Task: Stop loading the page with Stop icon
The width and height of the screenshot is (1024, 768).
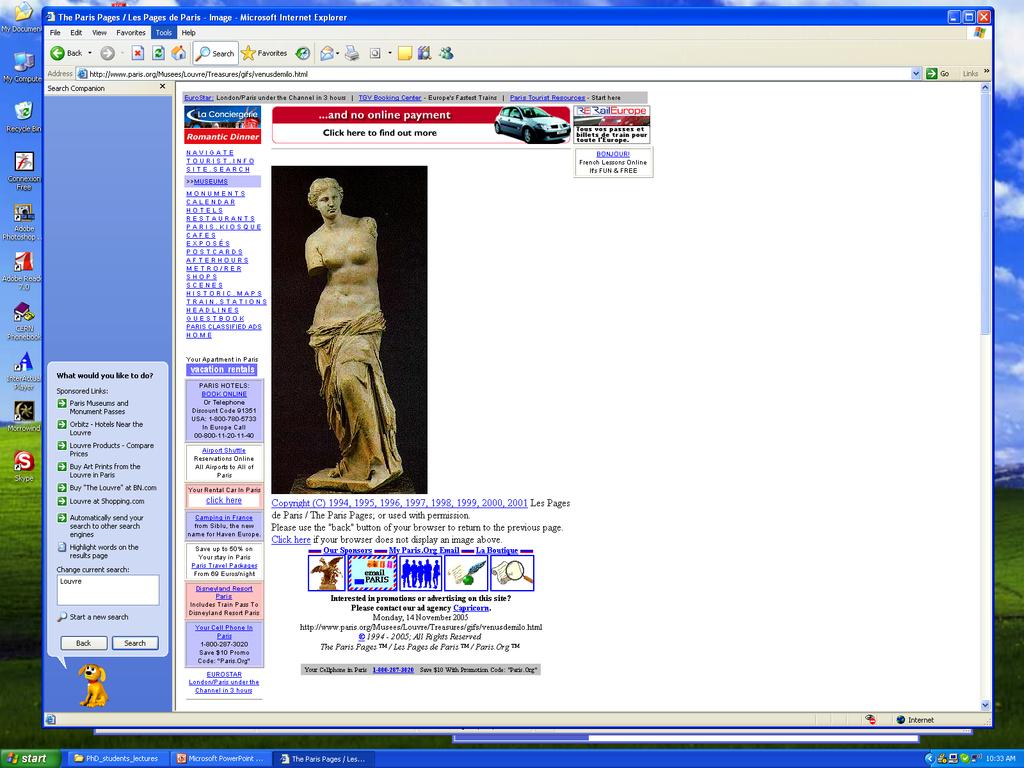Action: [137, 54]
